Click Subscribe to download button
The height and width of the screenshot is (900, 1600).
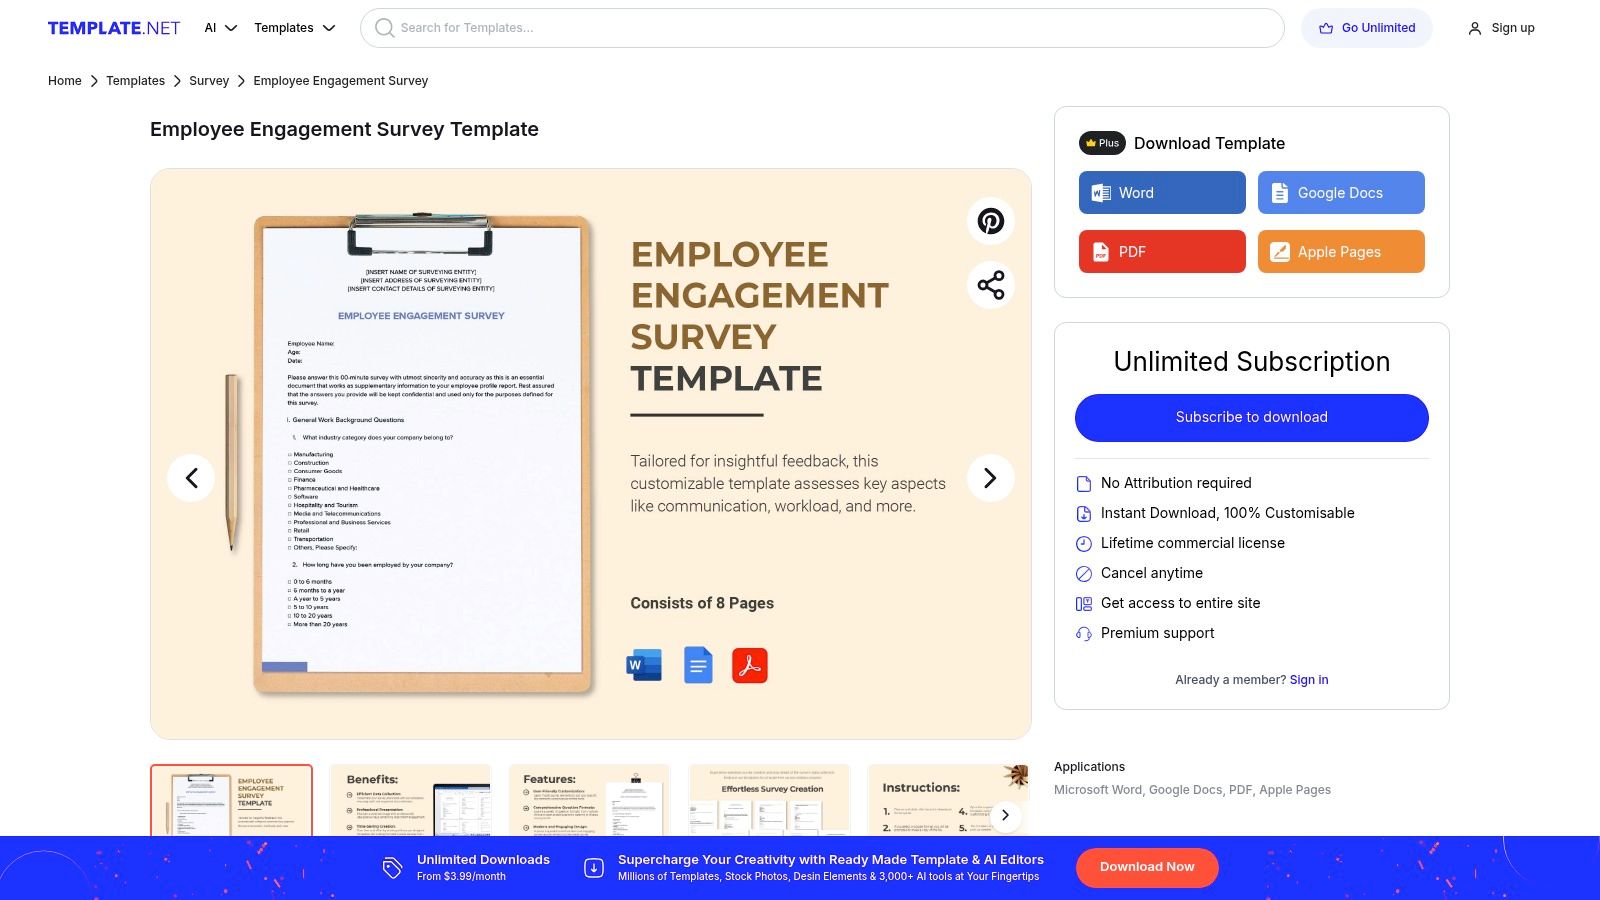pyautogui.click(x=1251, y=418)
